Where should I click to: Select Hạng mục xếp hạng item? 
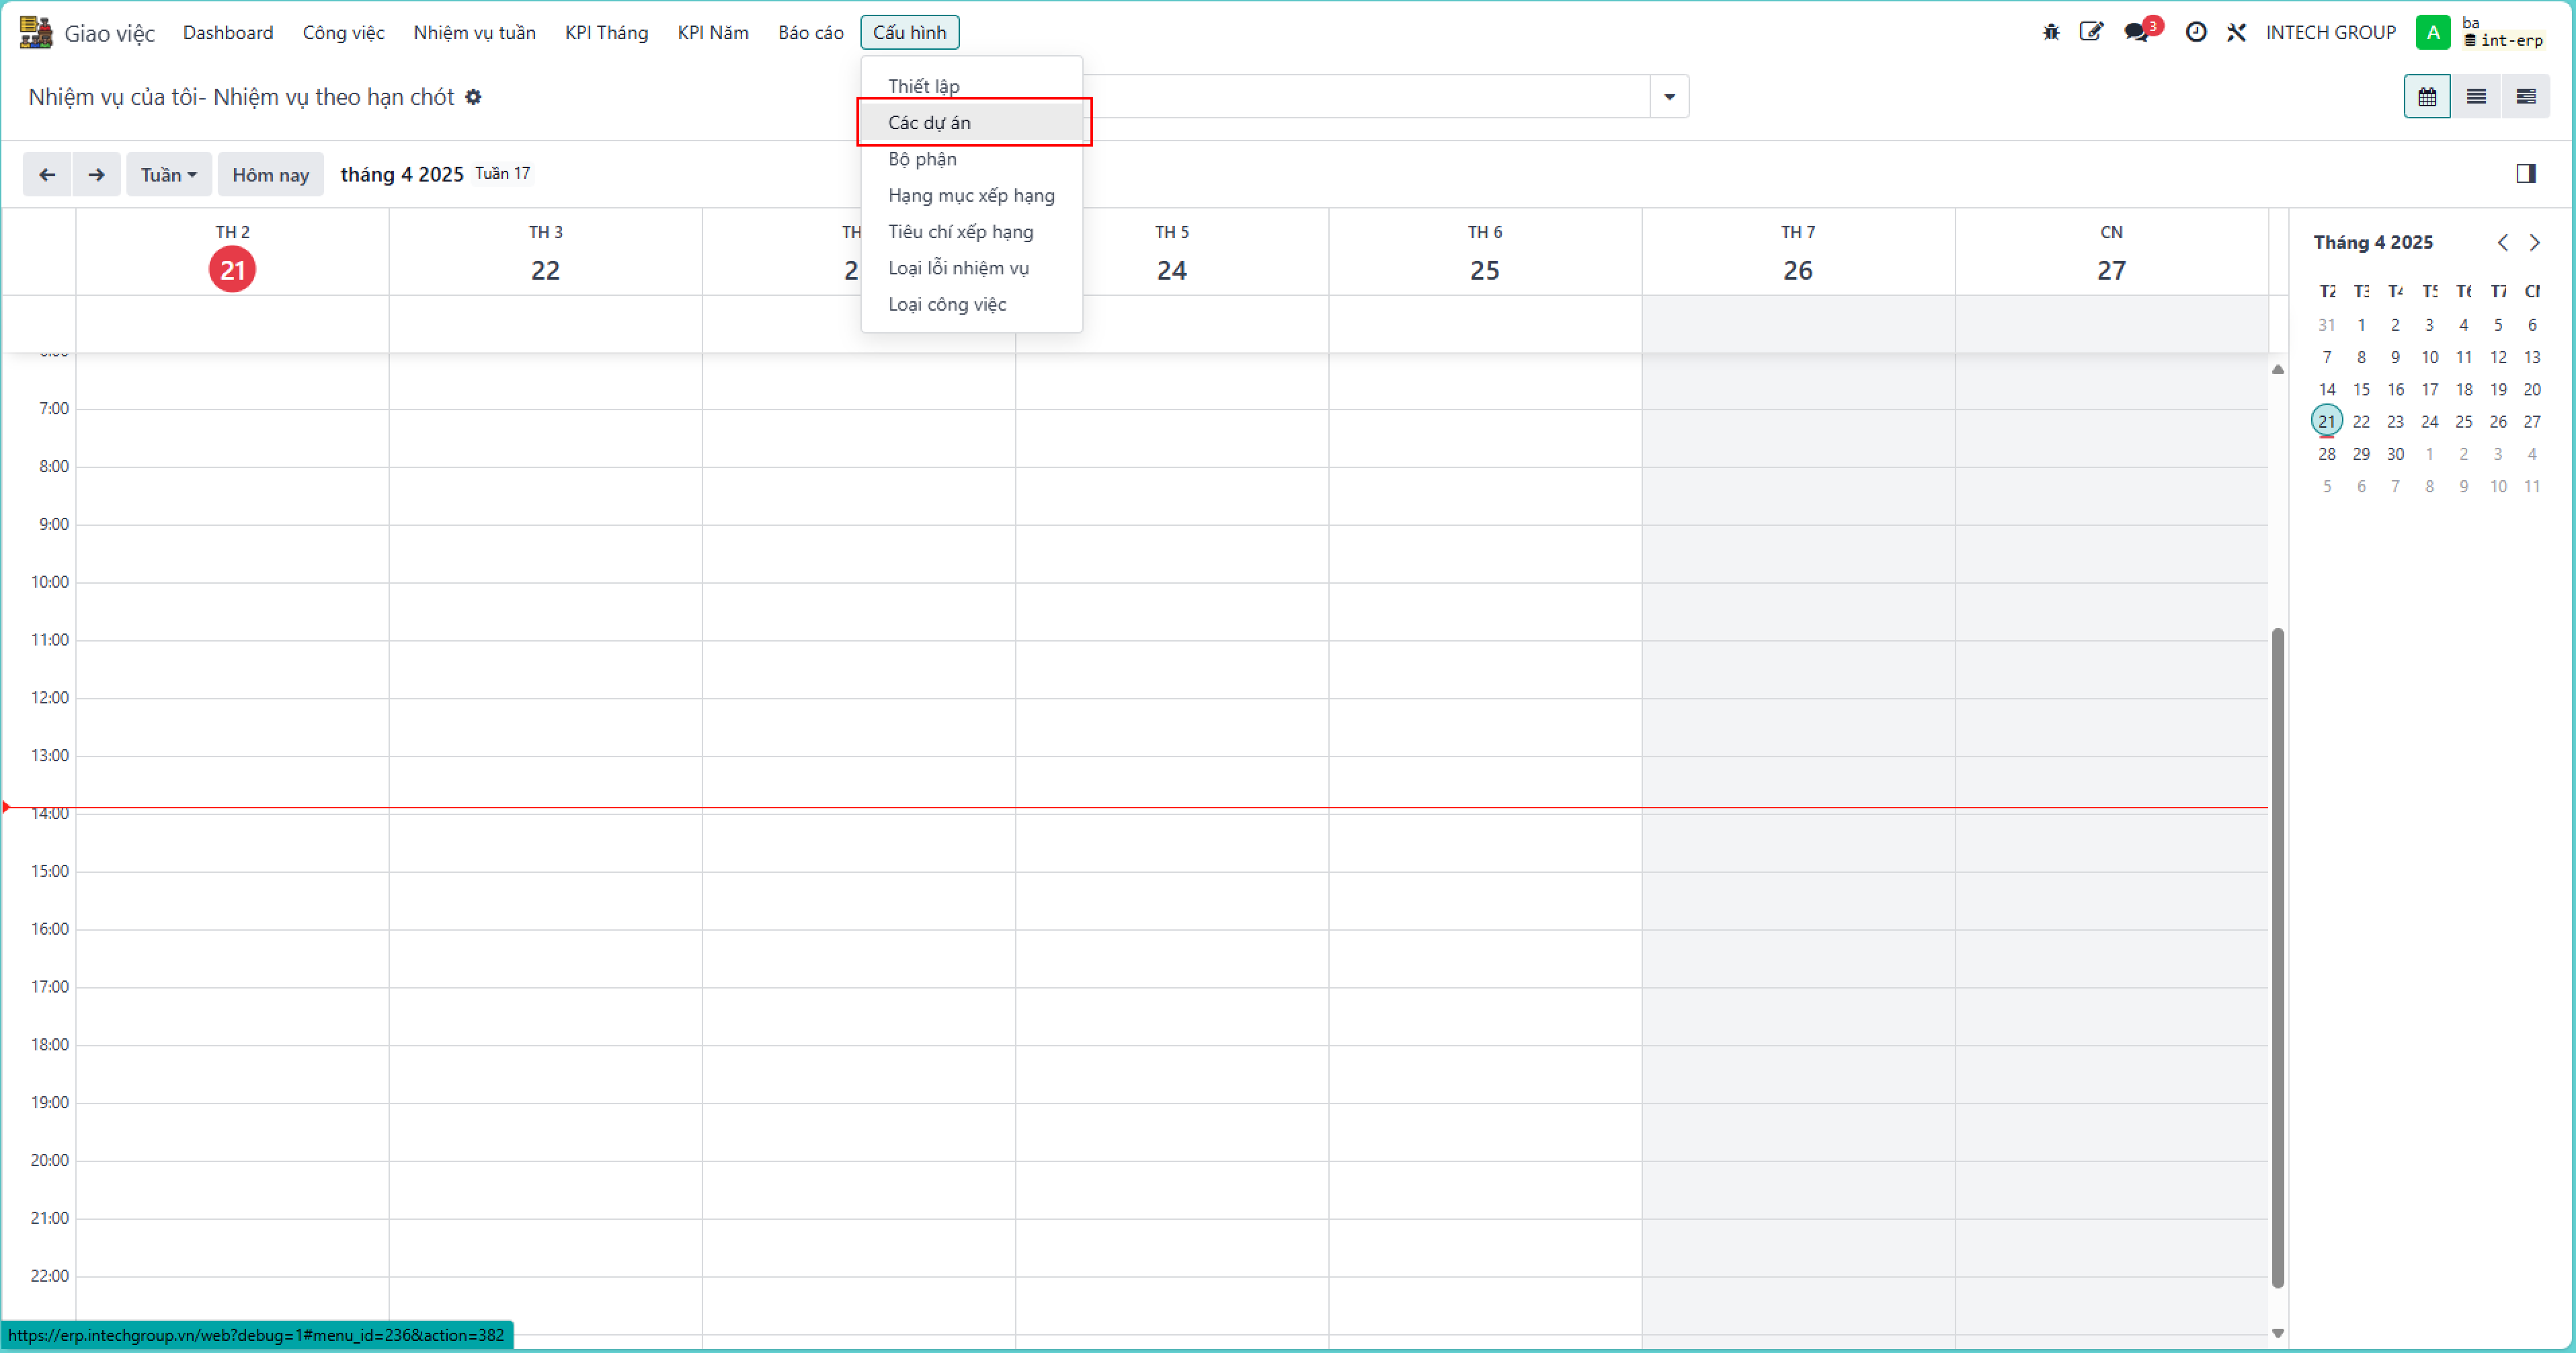point(972,195)
